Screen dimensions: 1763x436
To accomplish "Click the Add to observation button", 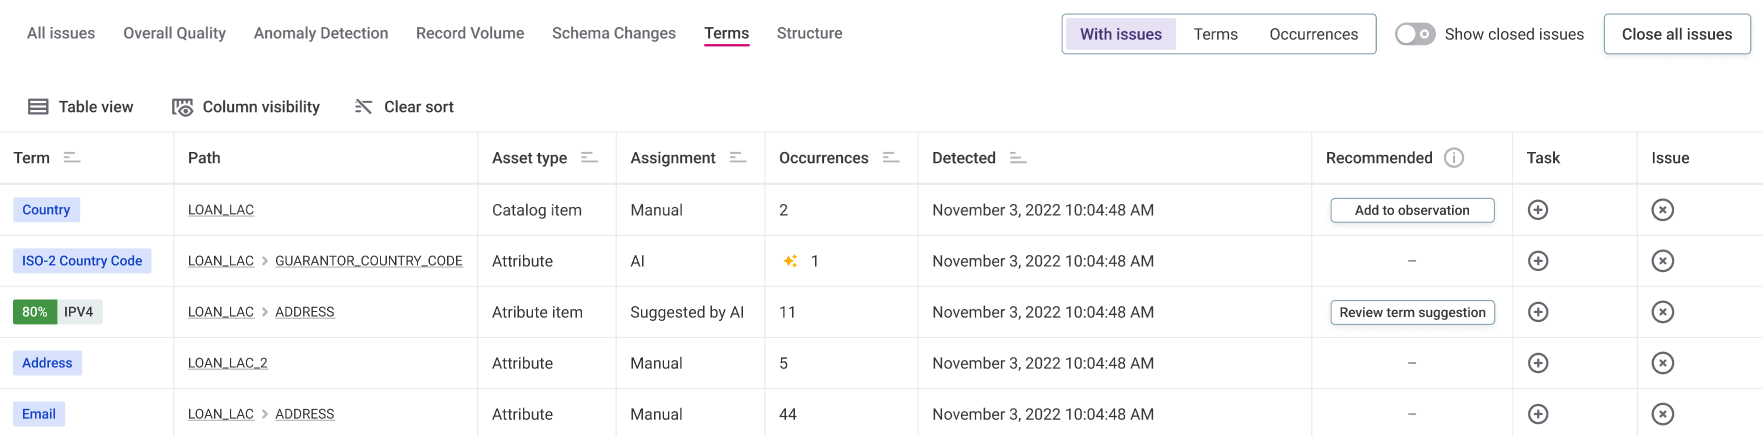I will tap(1411, 210).
